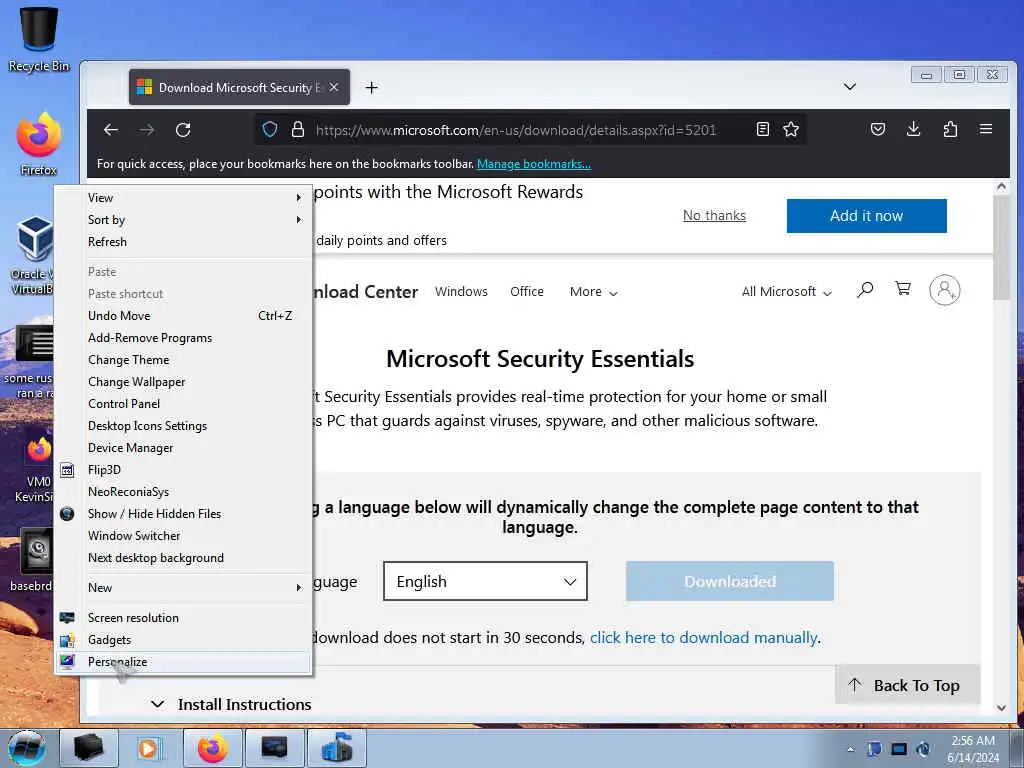Show site security padlock info

point(298,129)
